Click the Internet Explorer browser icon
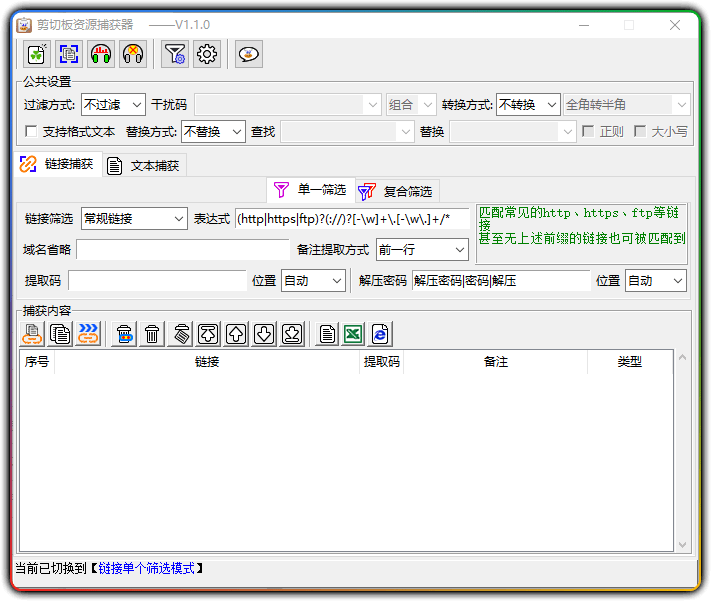This screenshot has width=711, height=601. click(x=380, y=334)
